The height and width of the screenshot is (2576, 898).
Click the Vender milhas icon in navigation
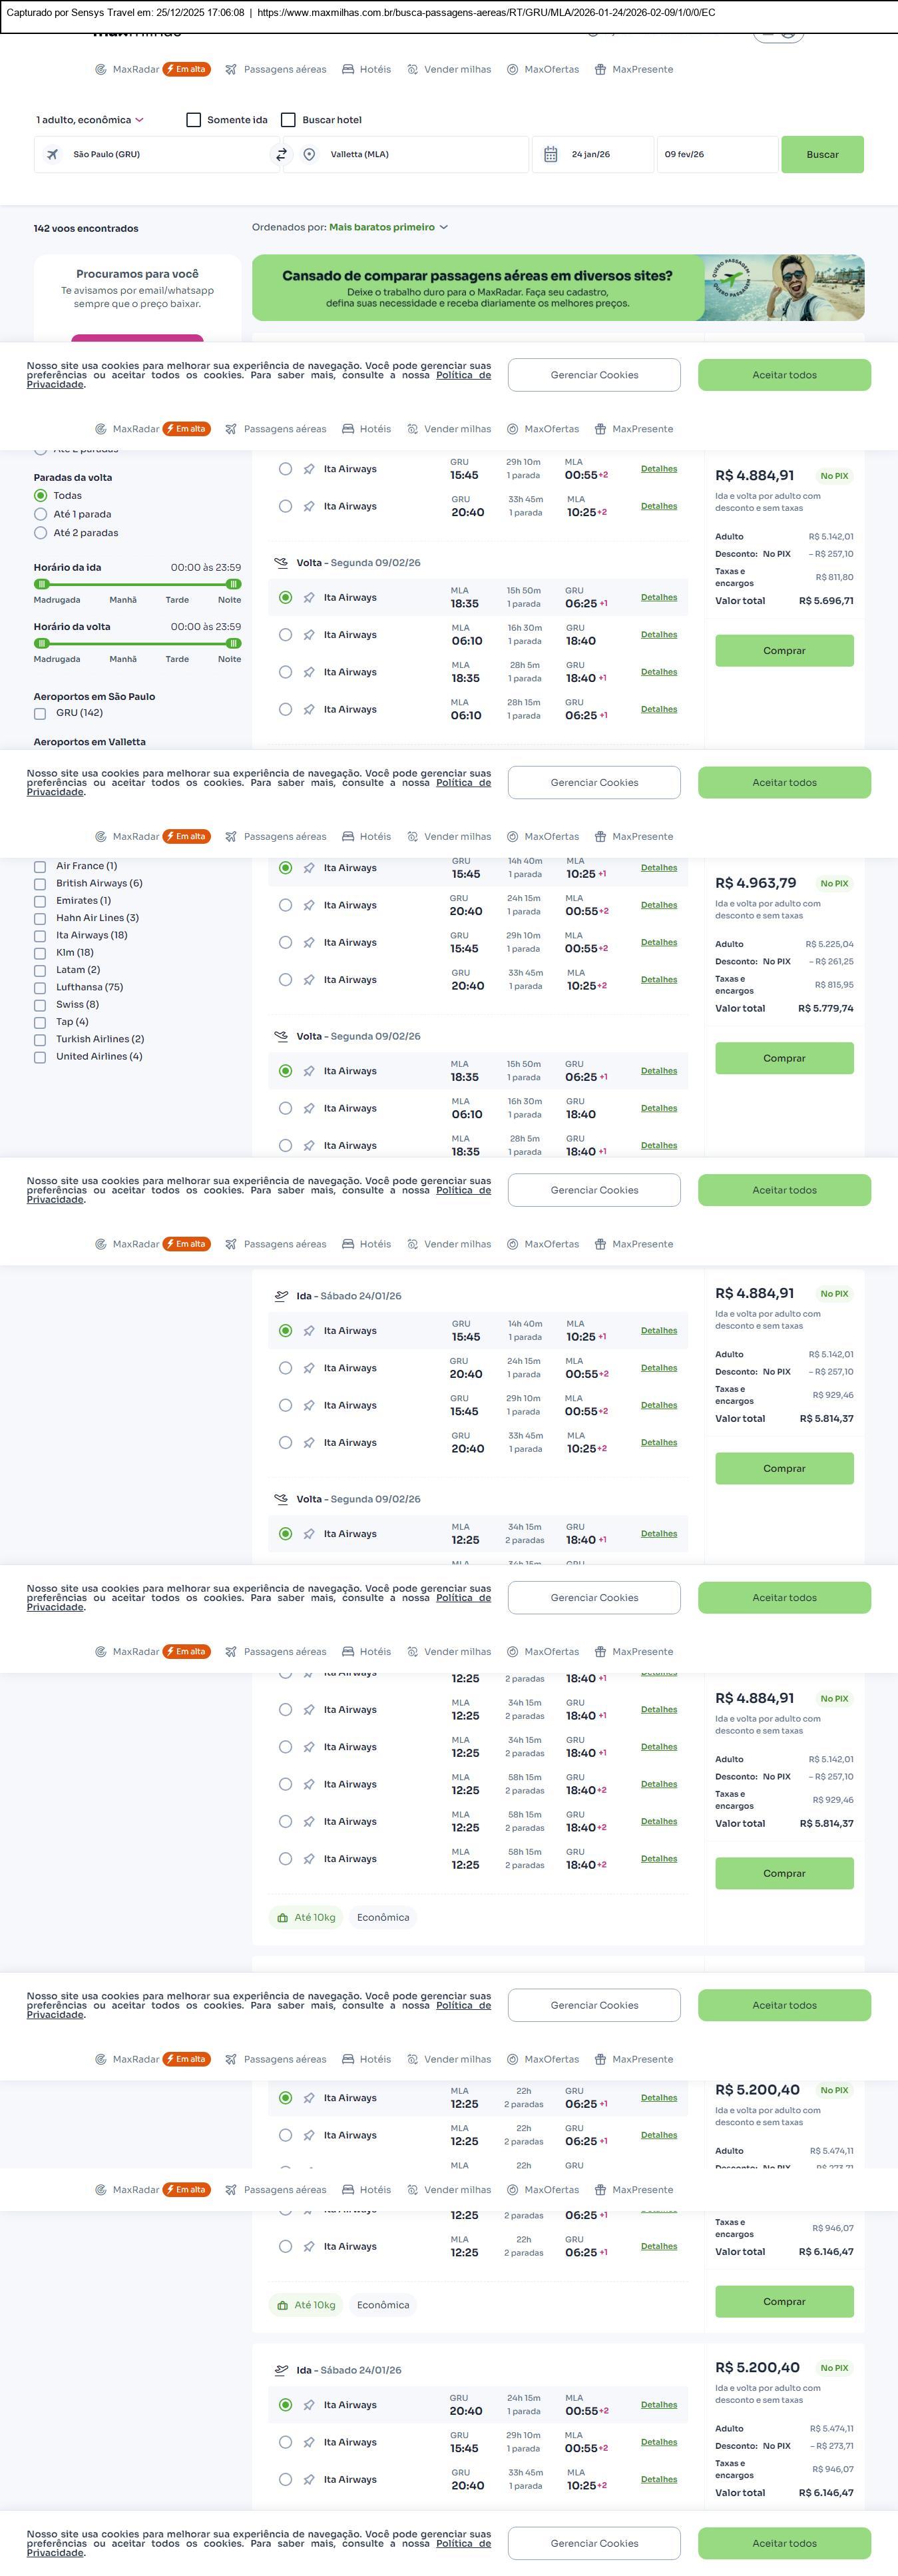412,70
